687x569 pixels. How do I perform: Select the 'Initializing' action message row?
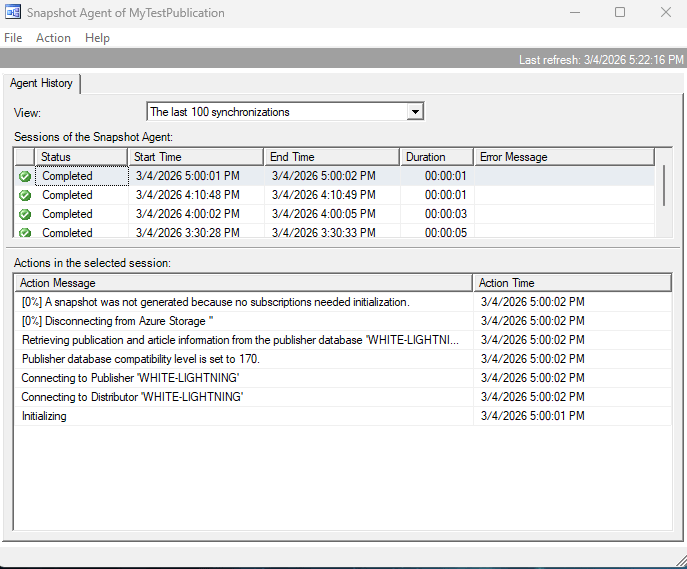[242, 416]
